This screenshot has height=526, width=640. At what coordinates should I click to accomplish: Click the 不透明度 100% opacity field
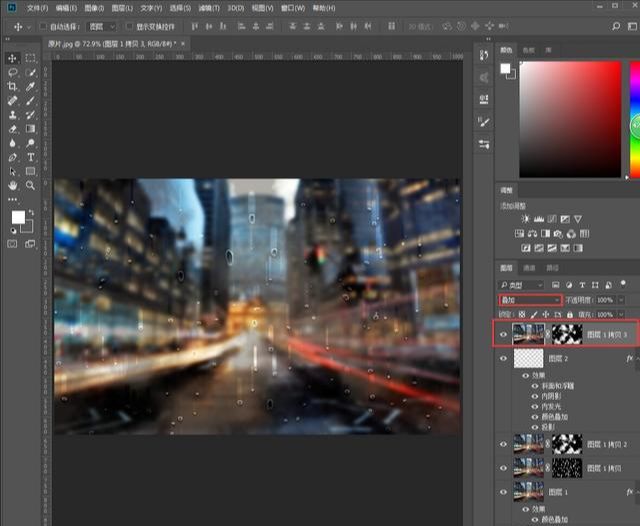click(605, 300)
